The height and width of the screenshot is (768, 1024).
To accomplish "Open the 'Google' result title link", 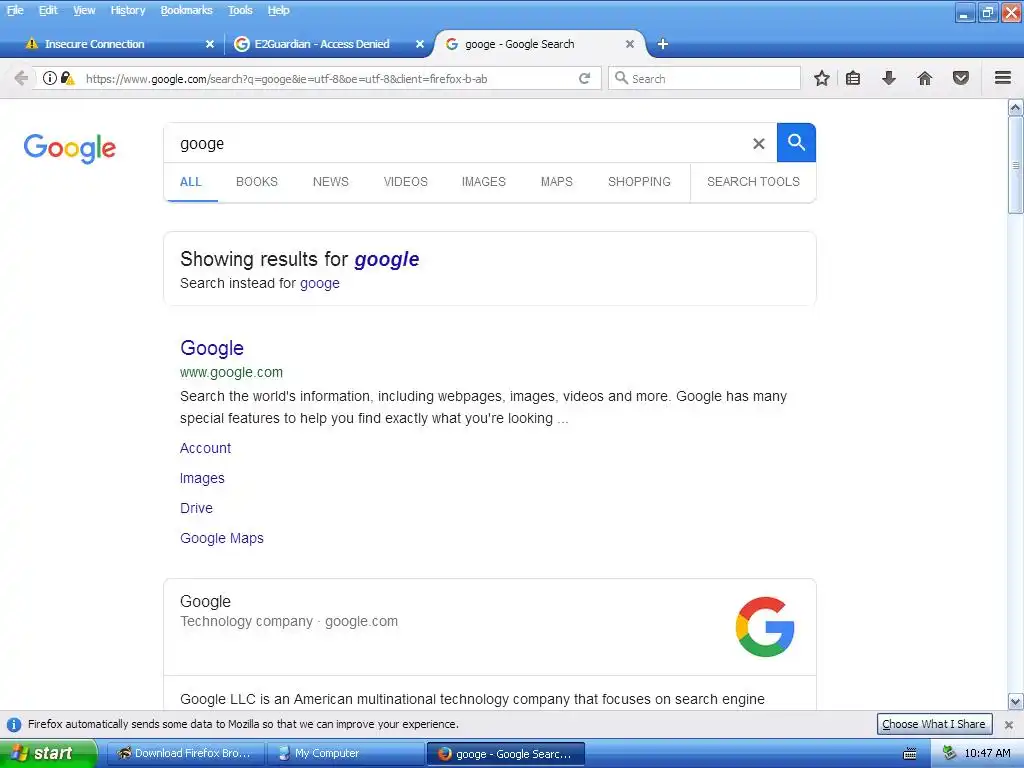I will [212, 347].
